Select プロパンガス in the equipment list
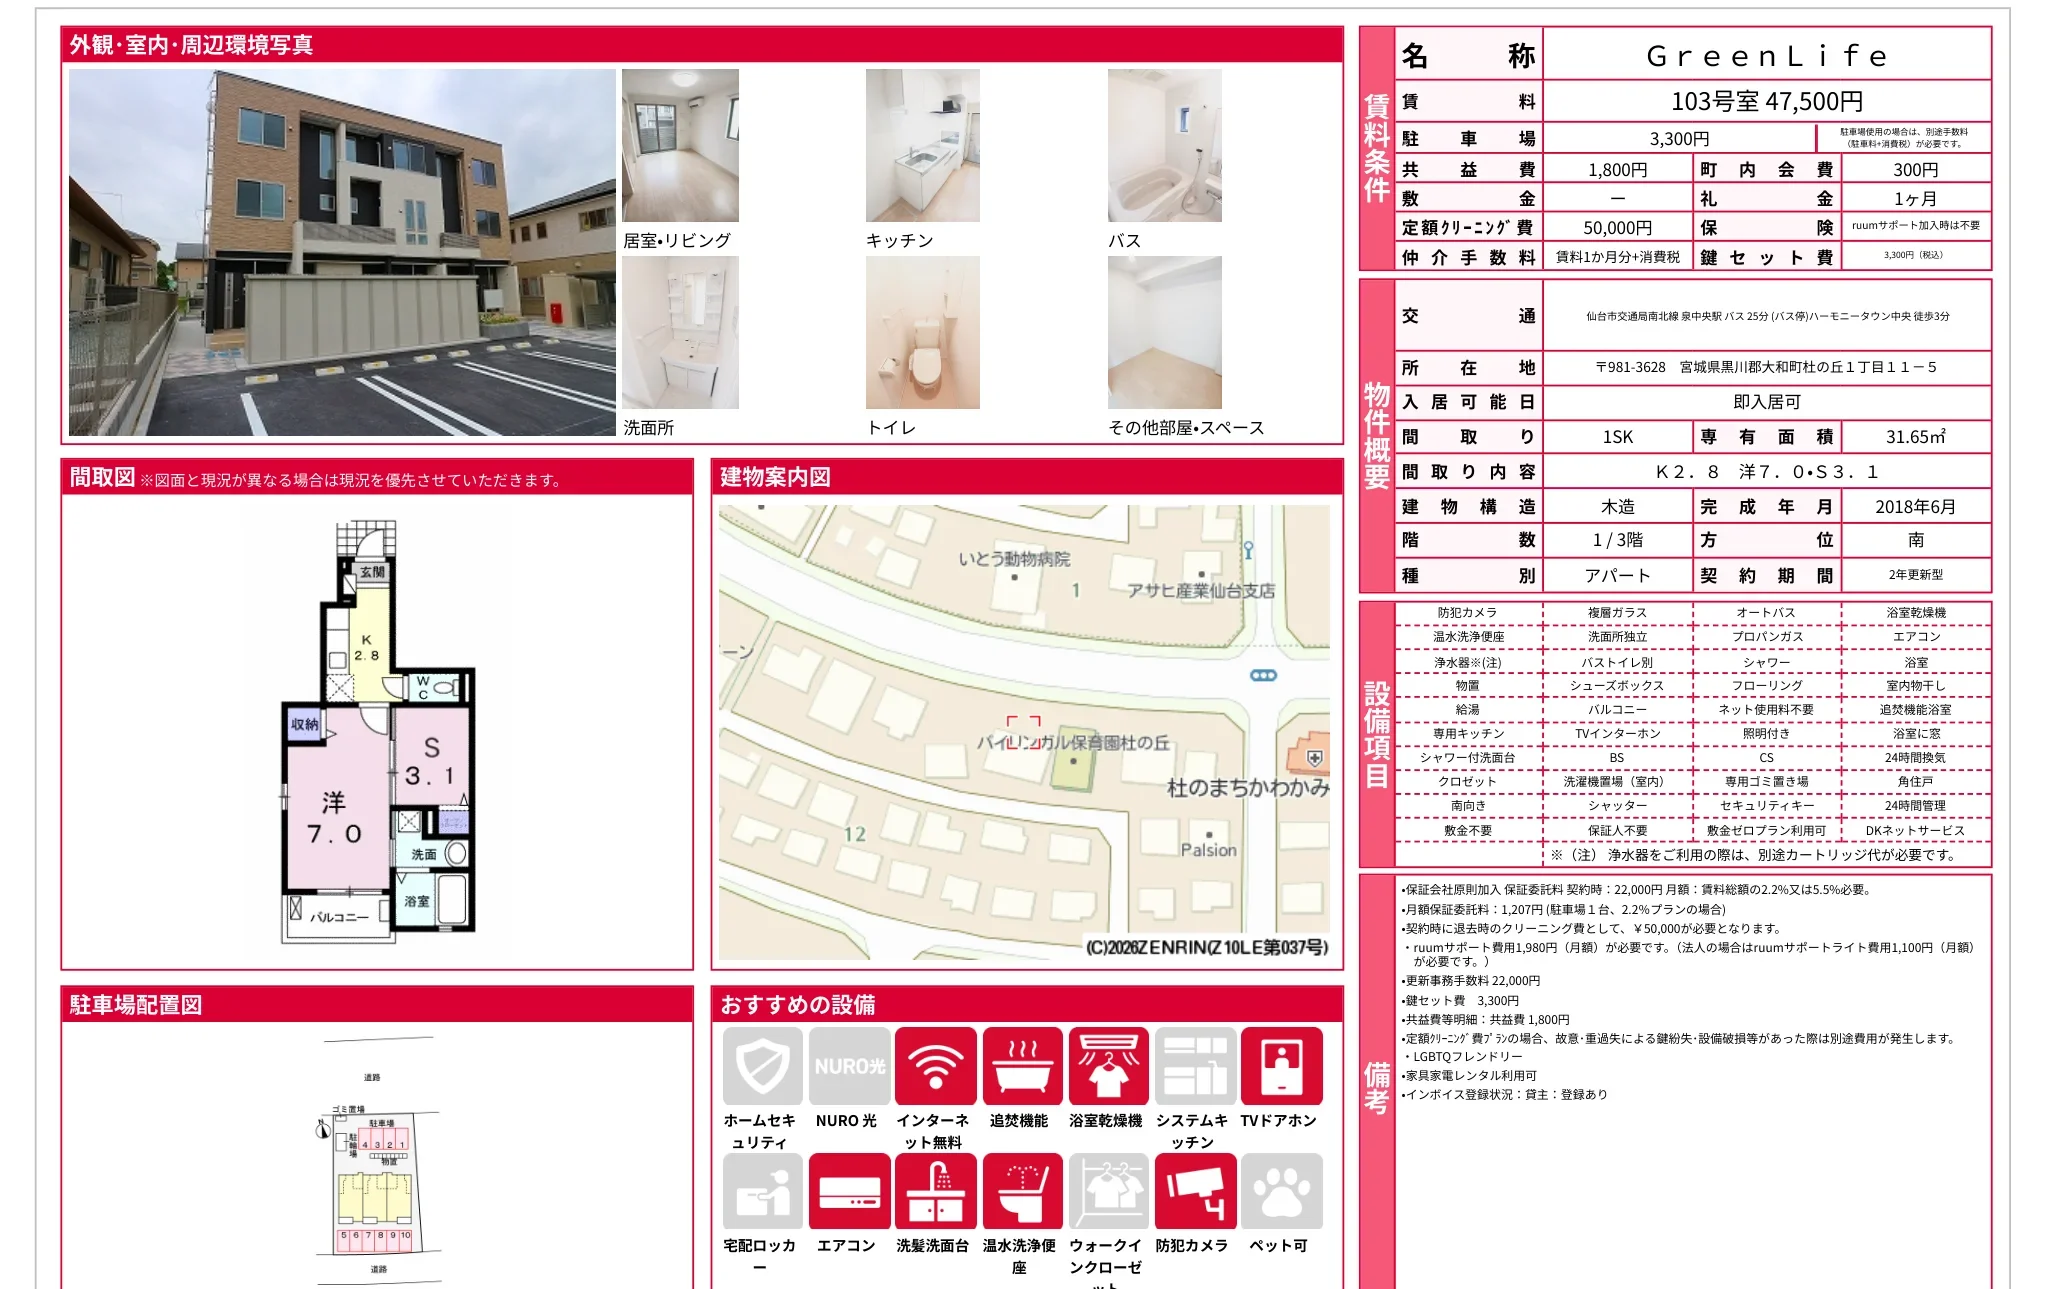2056x1289 pixels. [1766, 636]
